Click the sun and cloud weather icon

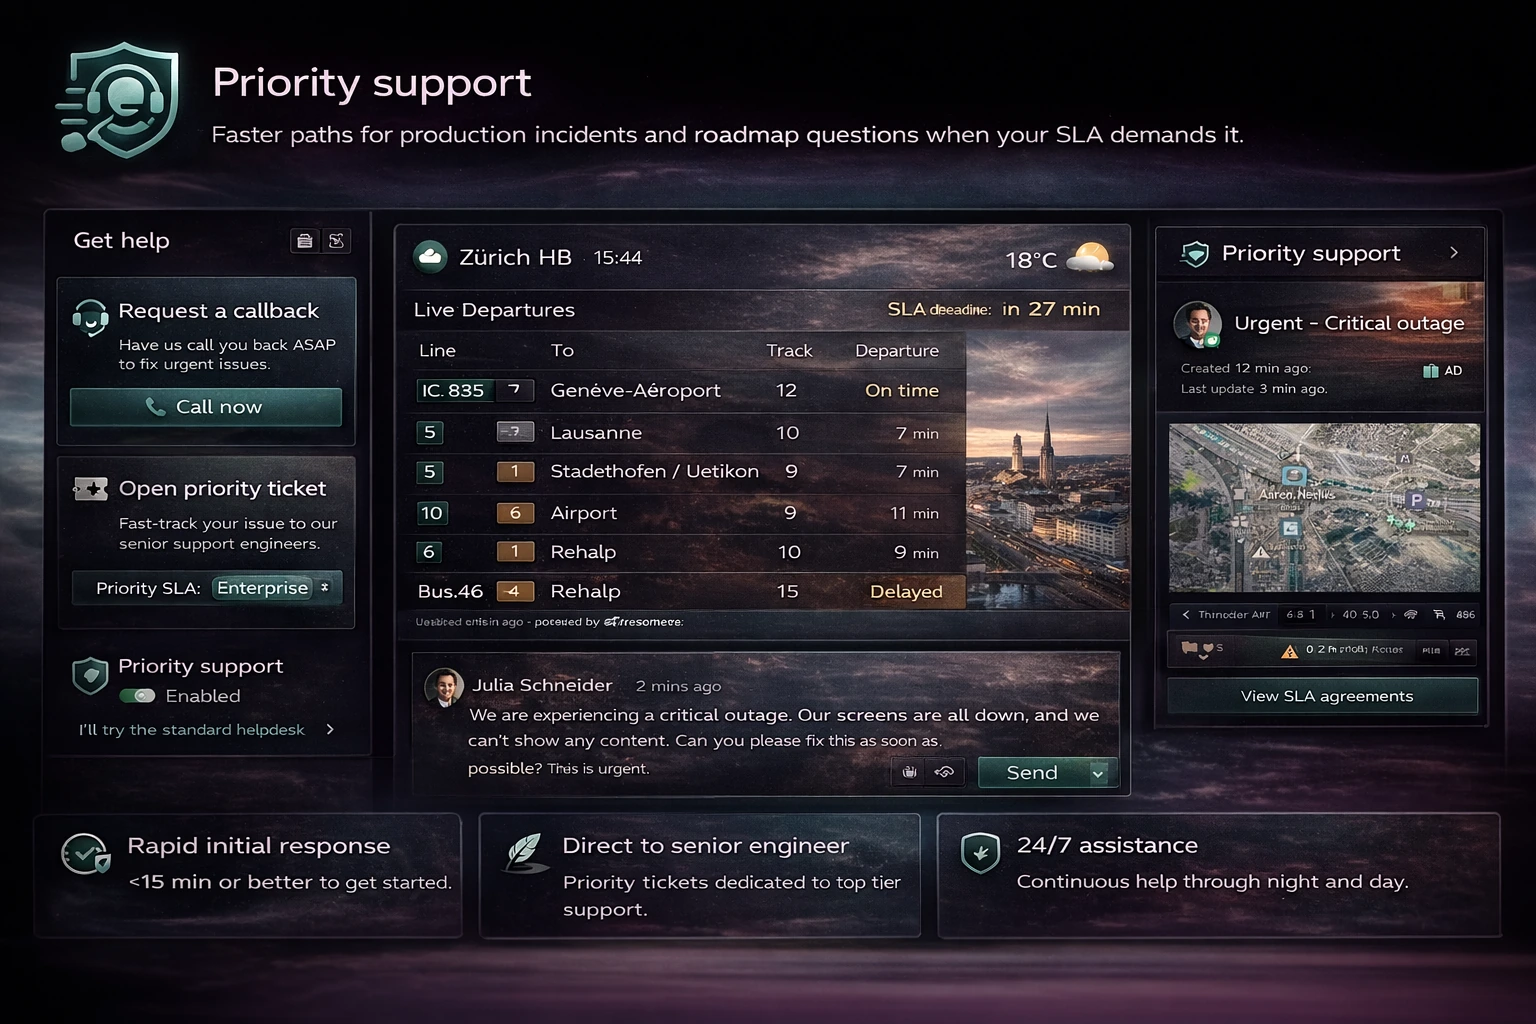[1089, 258]
